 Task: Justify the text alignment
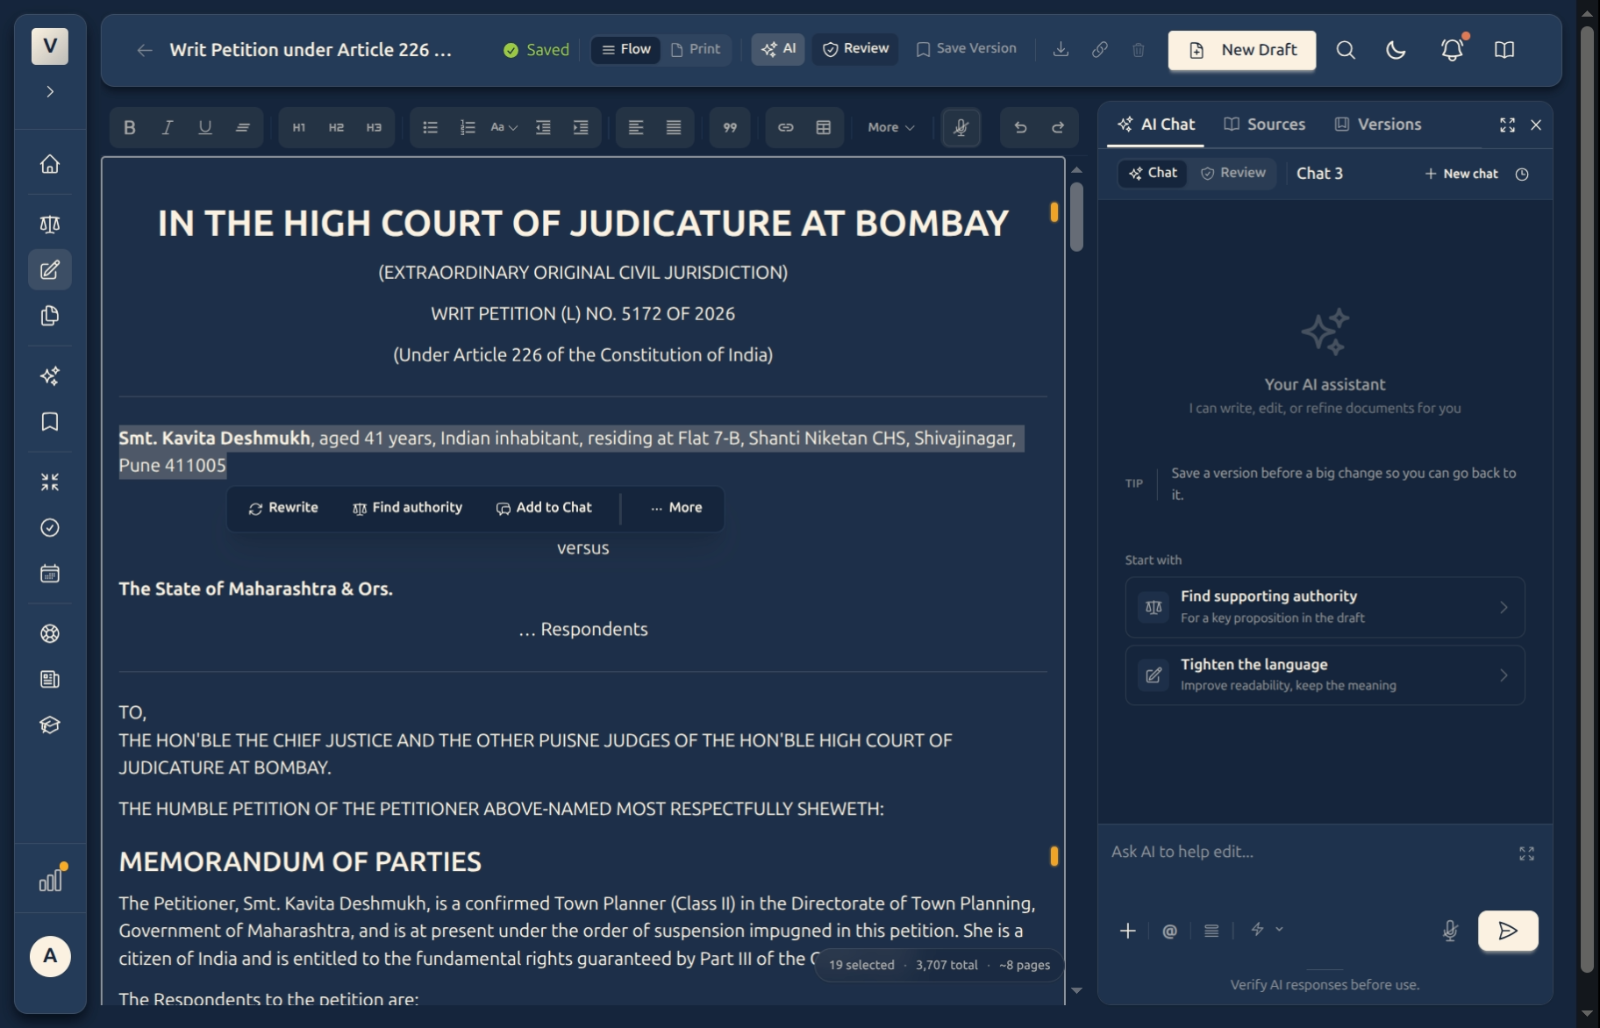pyautogui.click(x=674, y=127)
